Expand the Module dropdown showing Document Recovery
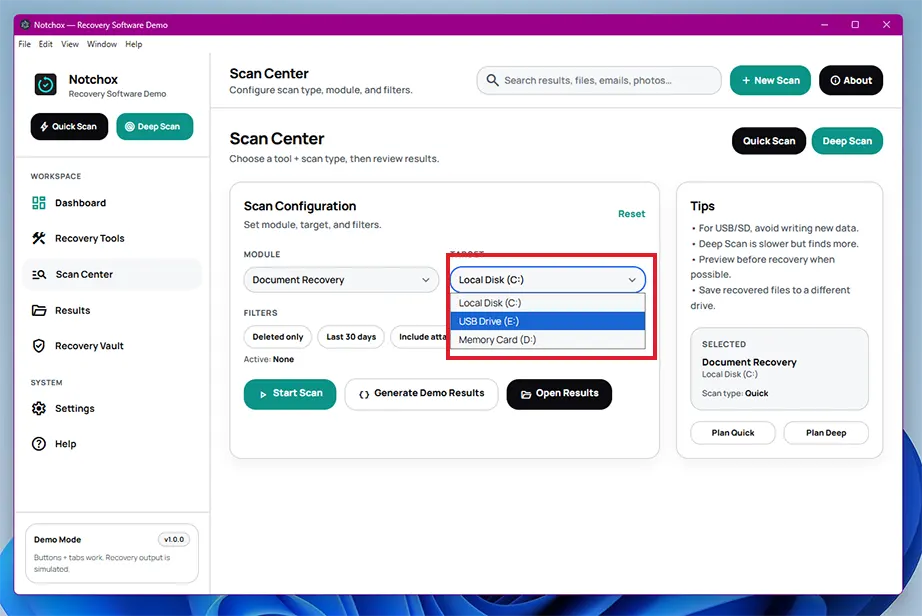This screenshot has width=922, height=616. [341, 280]
